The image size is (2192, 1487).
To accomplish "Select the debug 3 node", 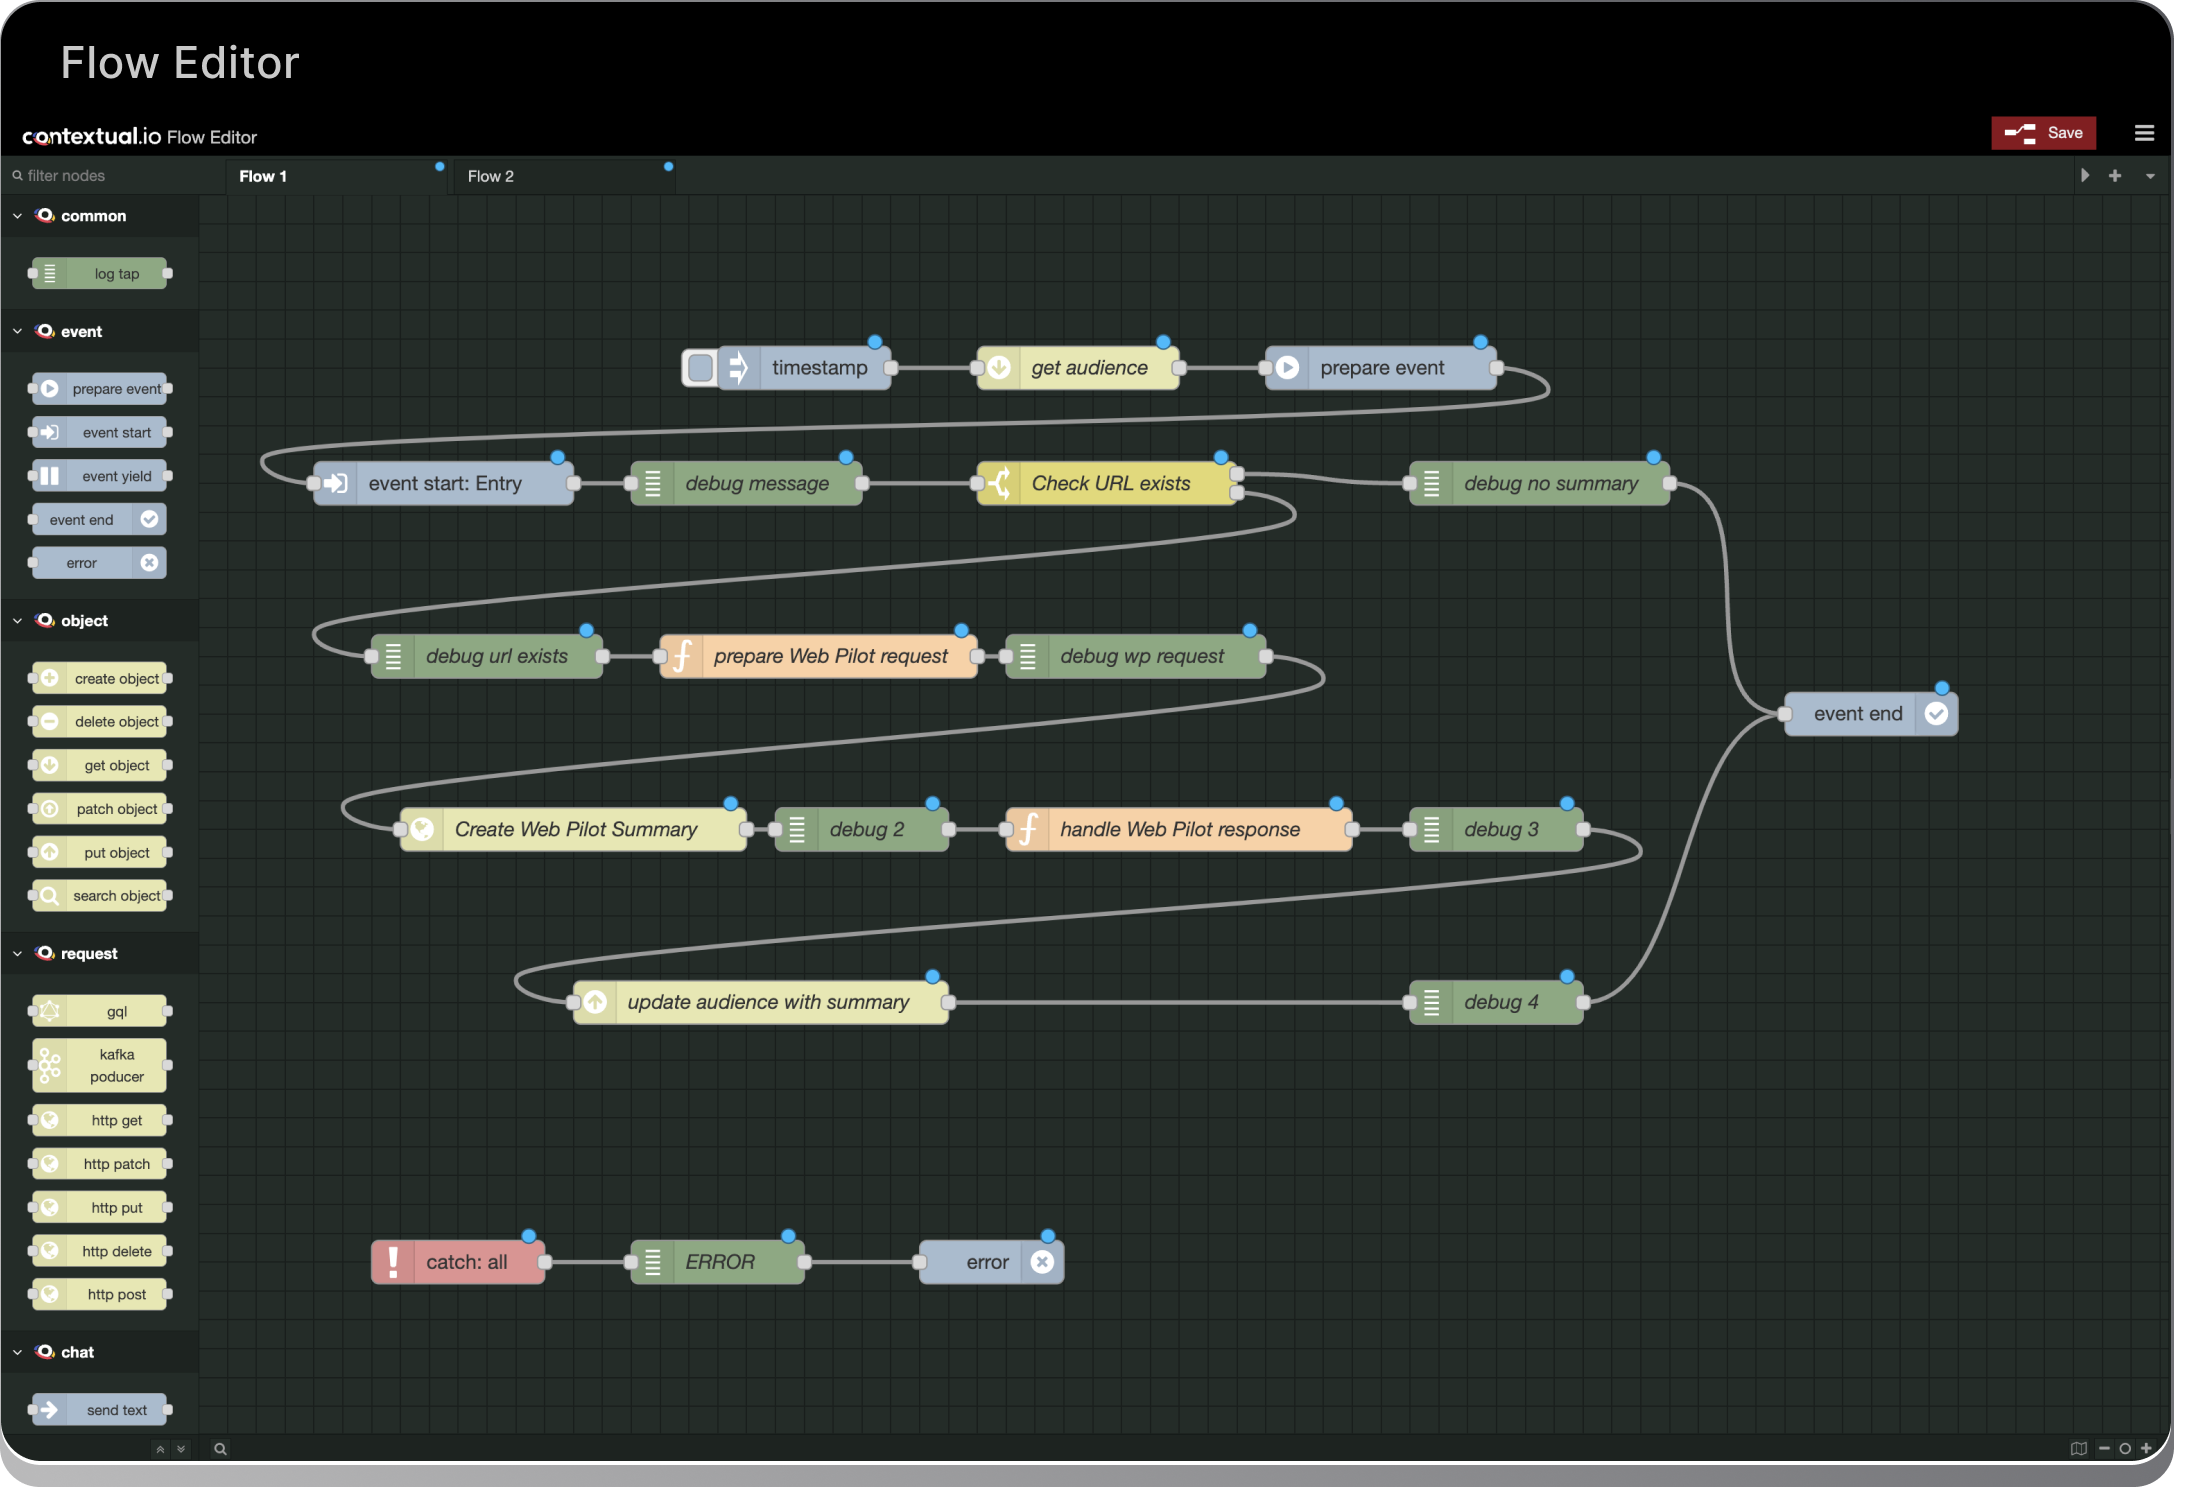I will point(1497,830).
